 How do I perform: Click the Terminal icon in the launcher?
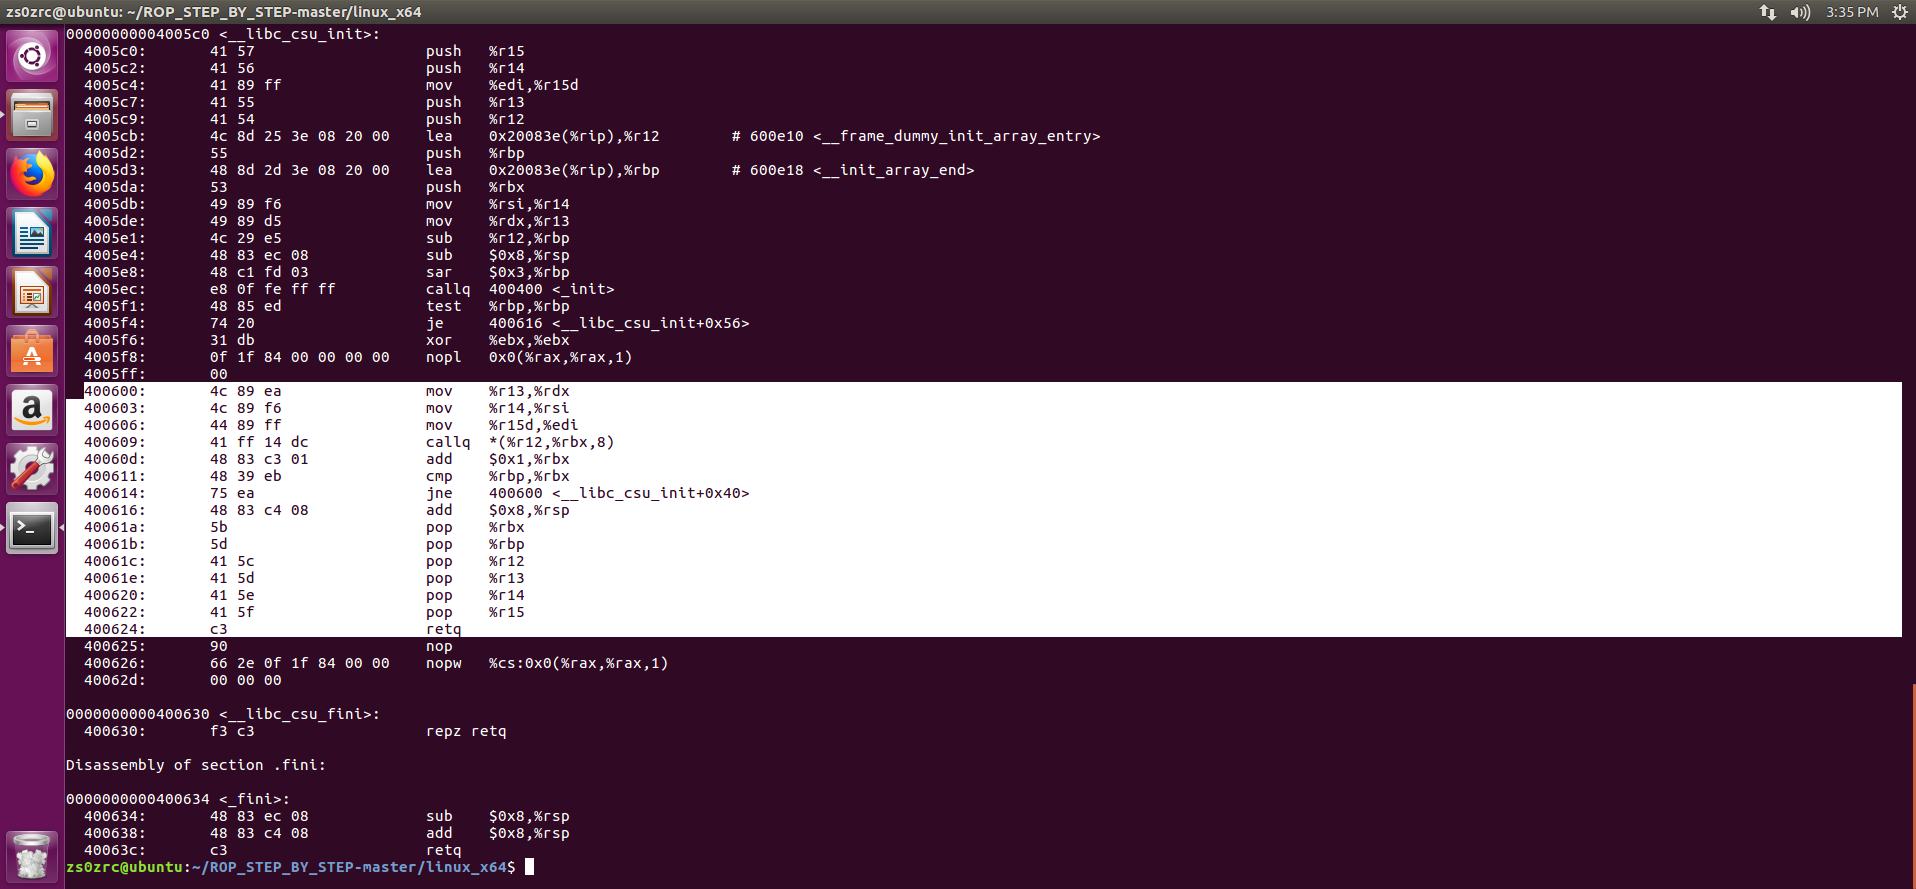pos(32,529)
